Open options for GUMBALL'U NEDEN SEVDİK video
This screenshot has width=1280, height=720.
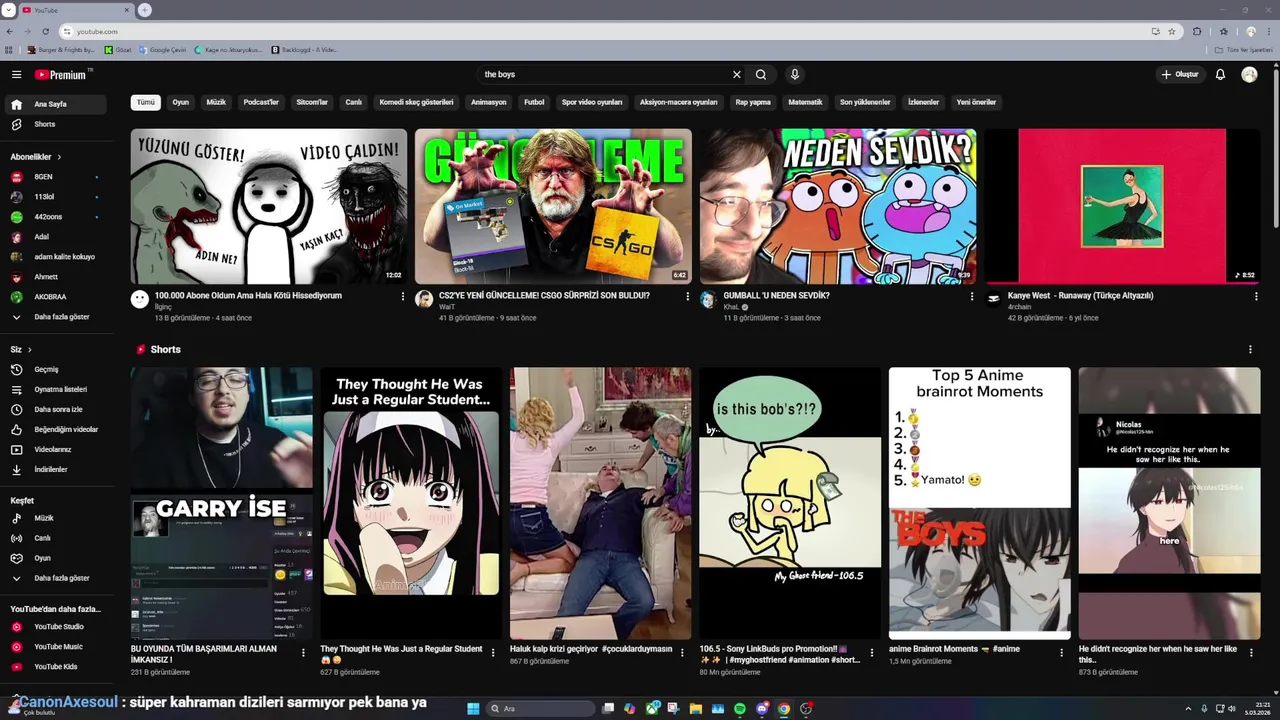click(972, 297)
